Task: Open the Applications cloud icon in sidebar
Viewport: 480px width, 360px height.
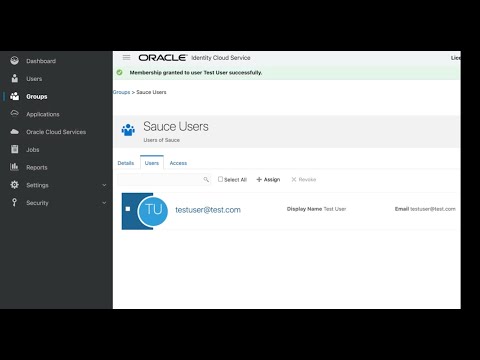Action: [14, 114]
